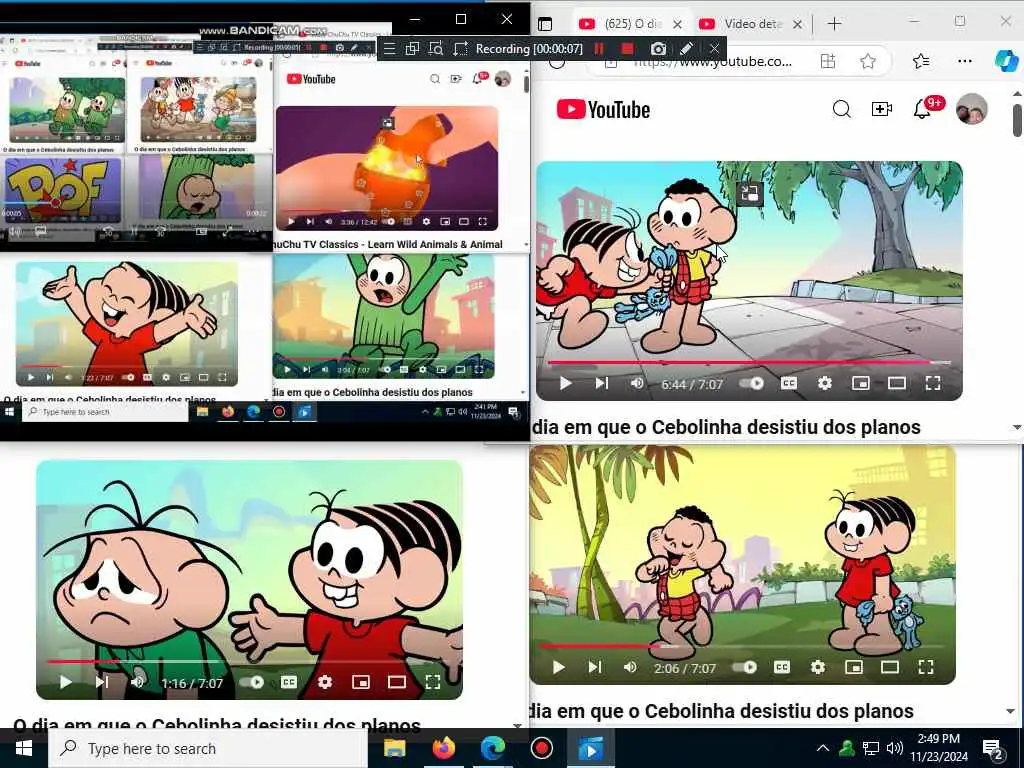1024x768 pixels.
Task: Play the video at 6:44 / 7:07
Action: 566,383
